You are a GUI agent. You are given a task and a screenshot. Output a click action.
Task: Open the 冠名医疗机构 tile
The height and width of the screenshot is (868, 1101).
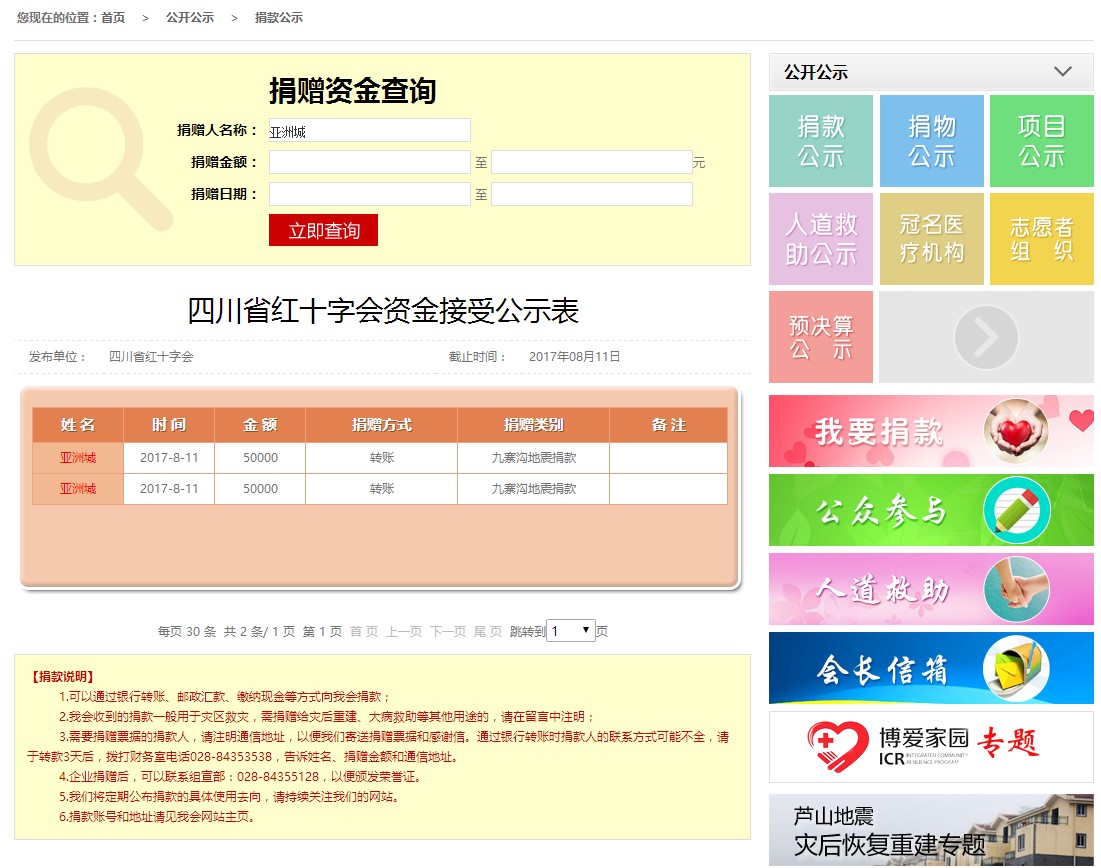pyautogui.click(x=931, y=239)
